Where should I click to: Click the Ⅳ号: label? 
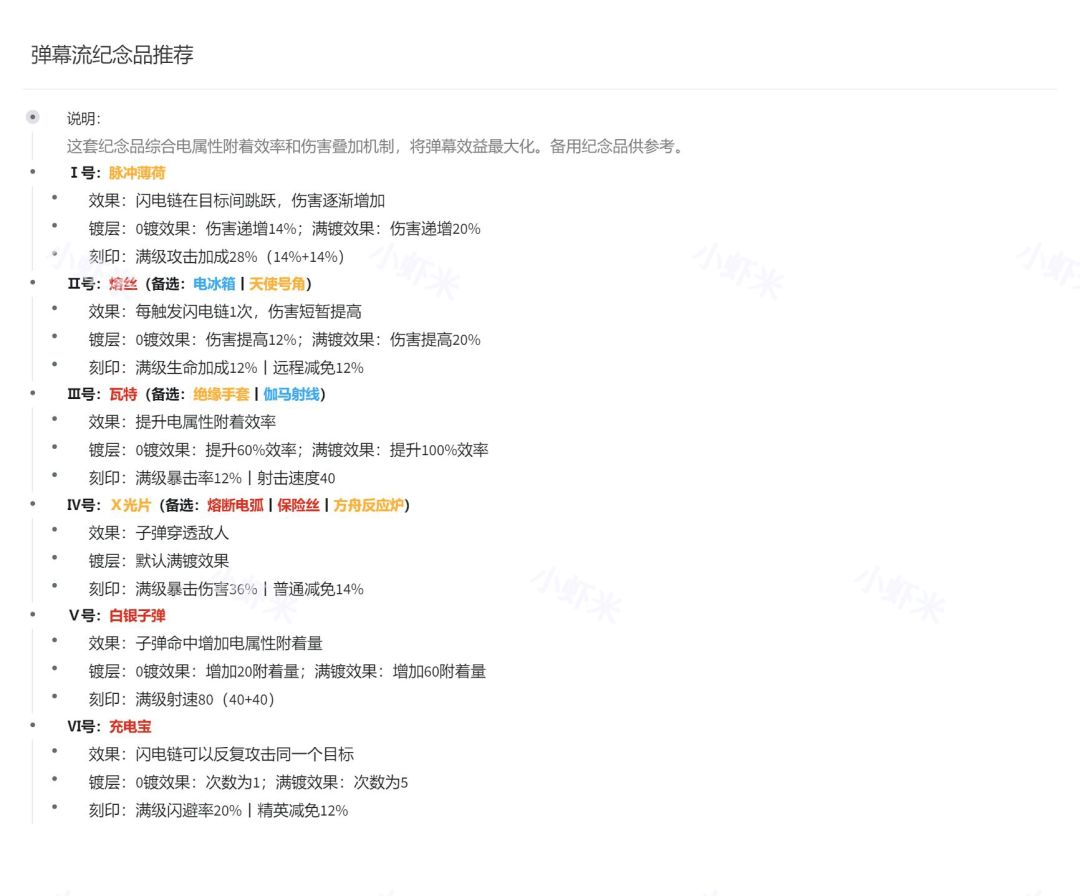pos(84,506)
